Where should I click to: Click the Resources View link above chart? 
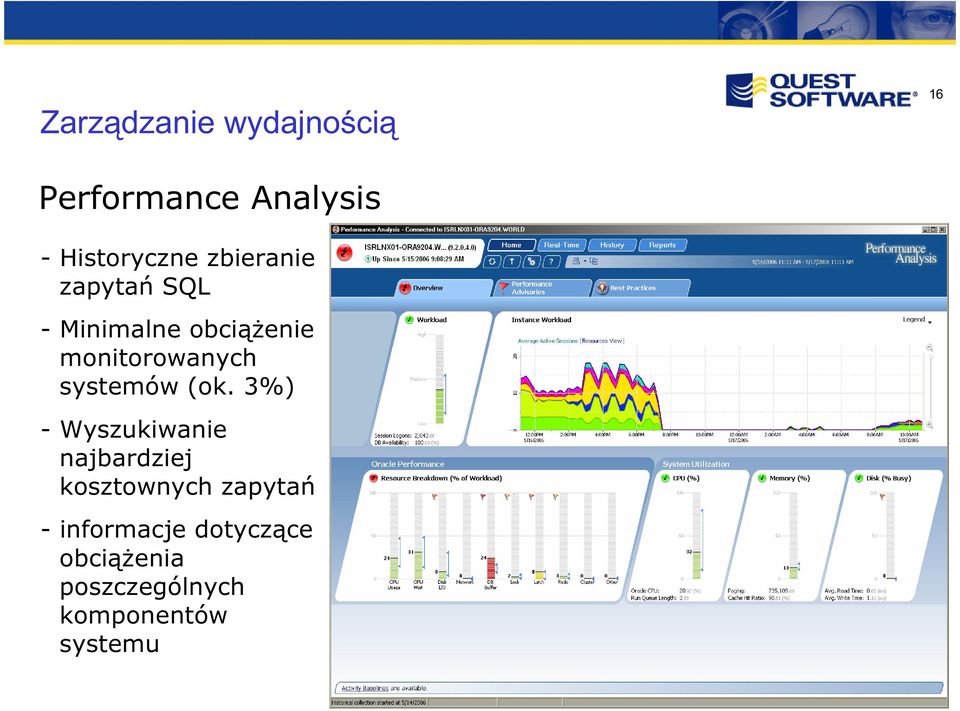coord(602,340)
